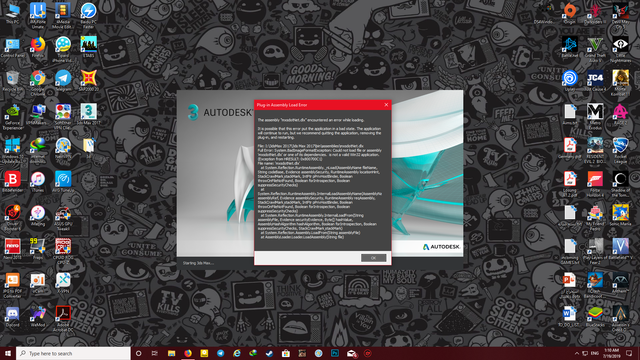Show hidden system tray icons
This screenshot has width=640, height=360.
(x=577, y=353)
